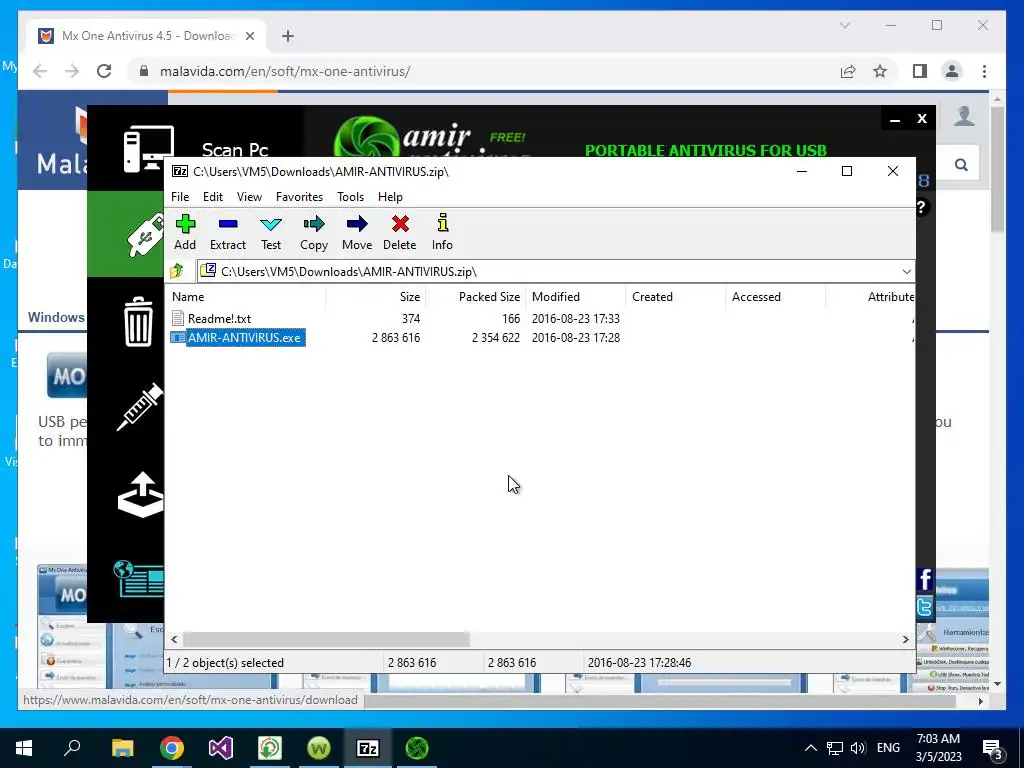Click the syringe vaccine icon in Amir sidebar
The width and height of the screenshot is (1024, 768).
pyautogui.click(x=140, y=407)
